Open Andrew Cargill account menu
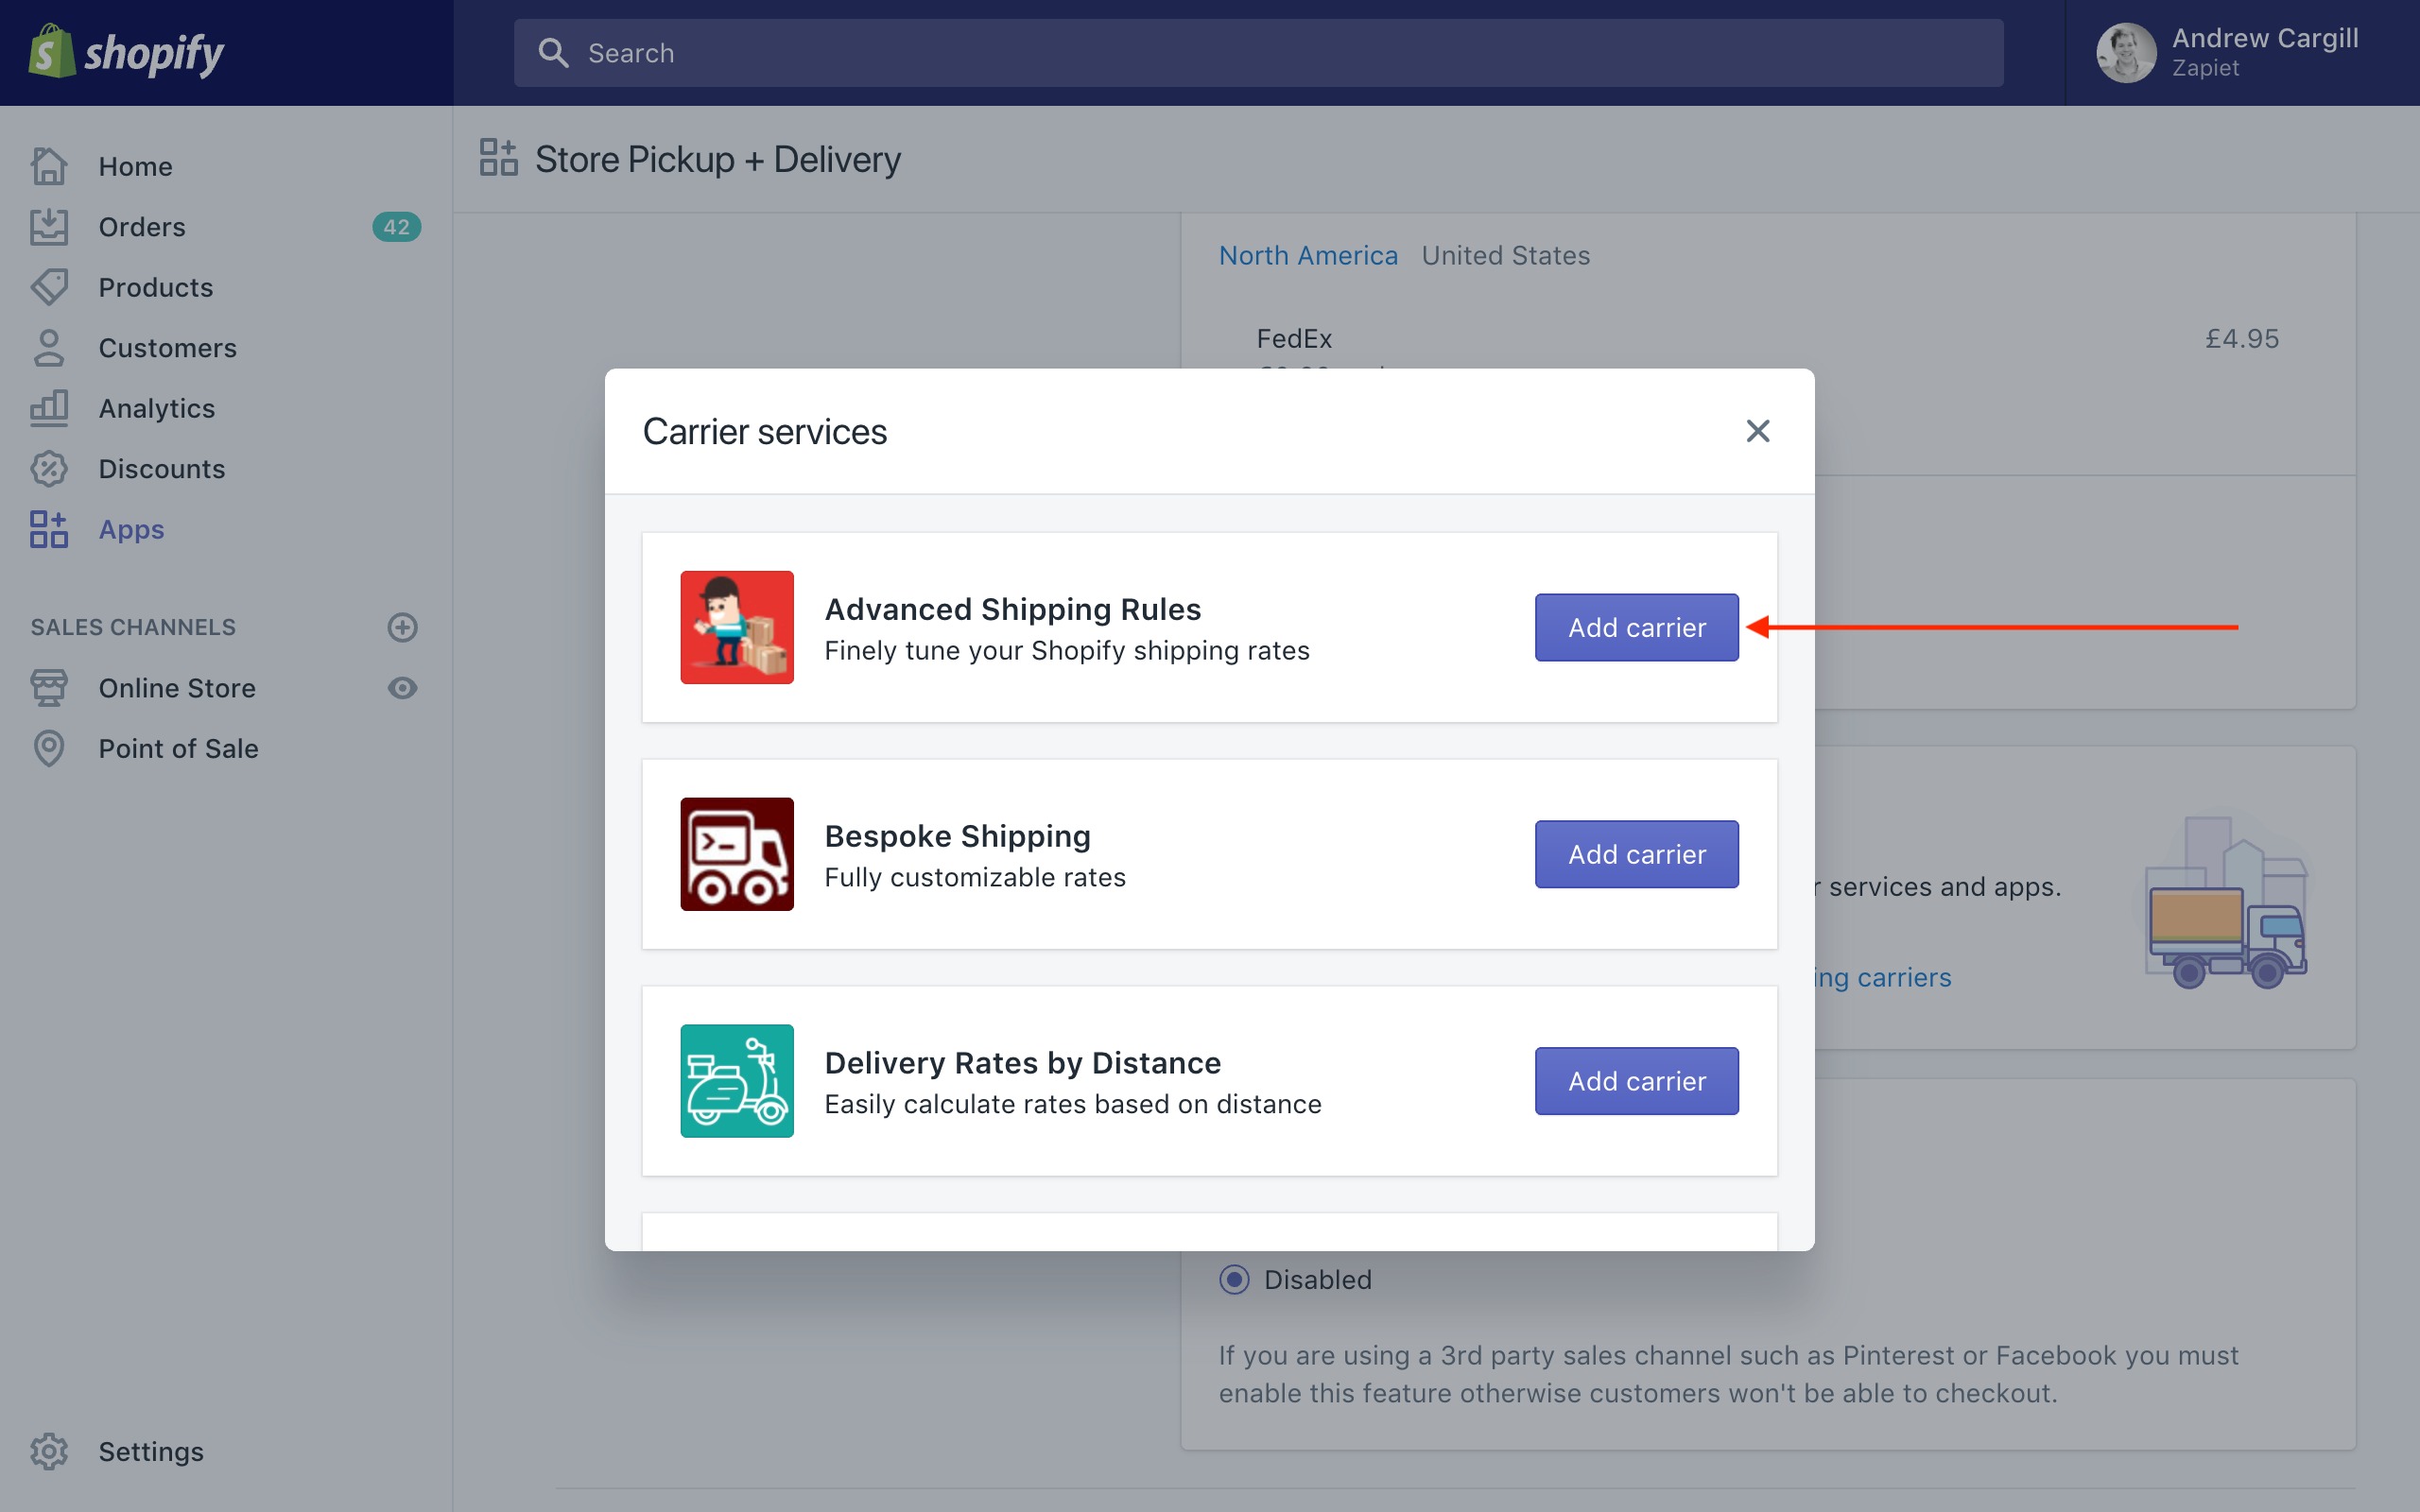2420x1512 pixels. click(2230, 53)
